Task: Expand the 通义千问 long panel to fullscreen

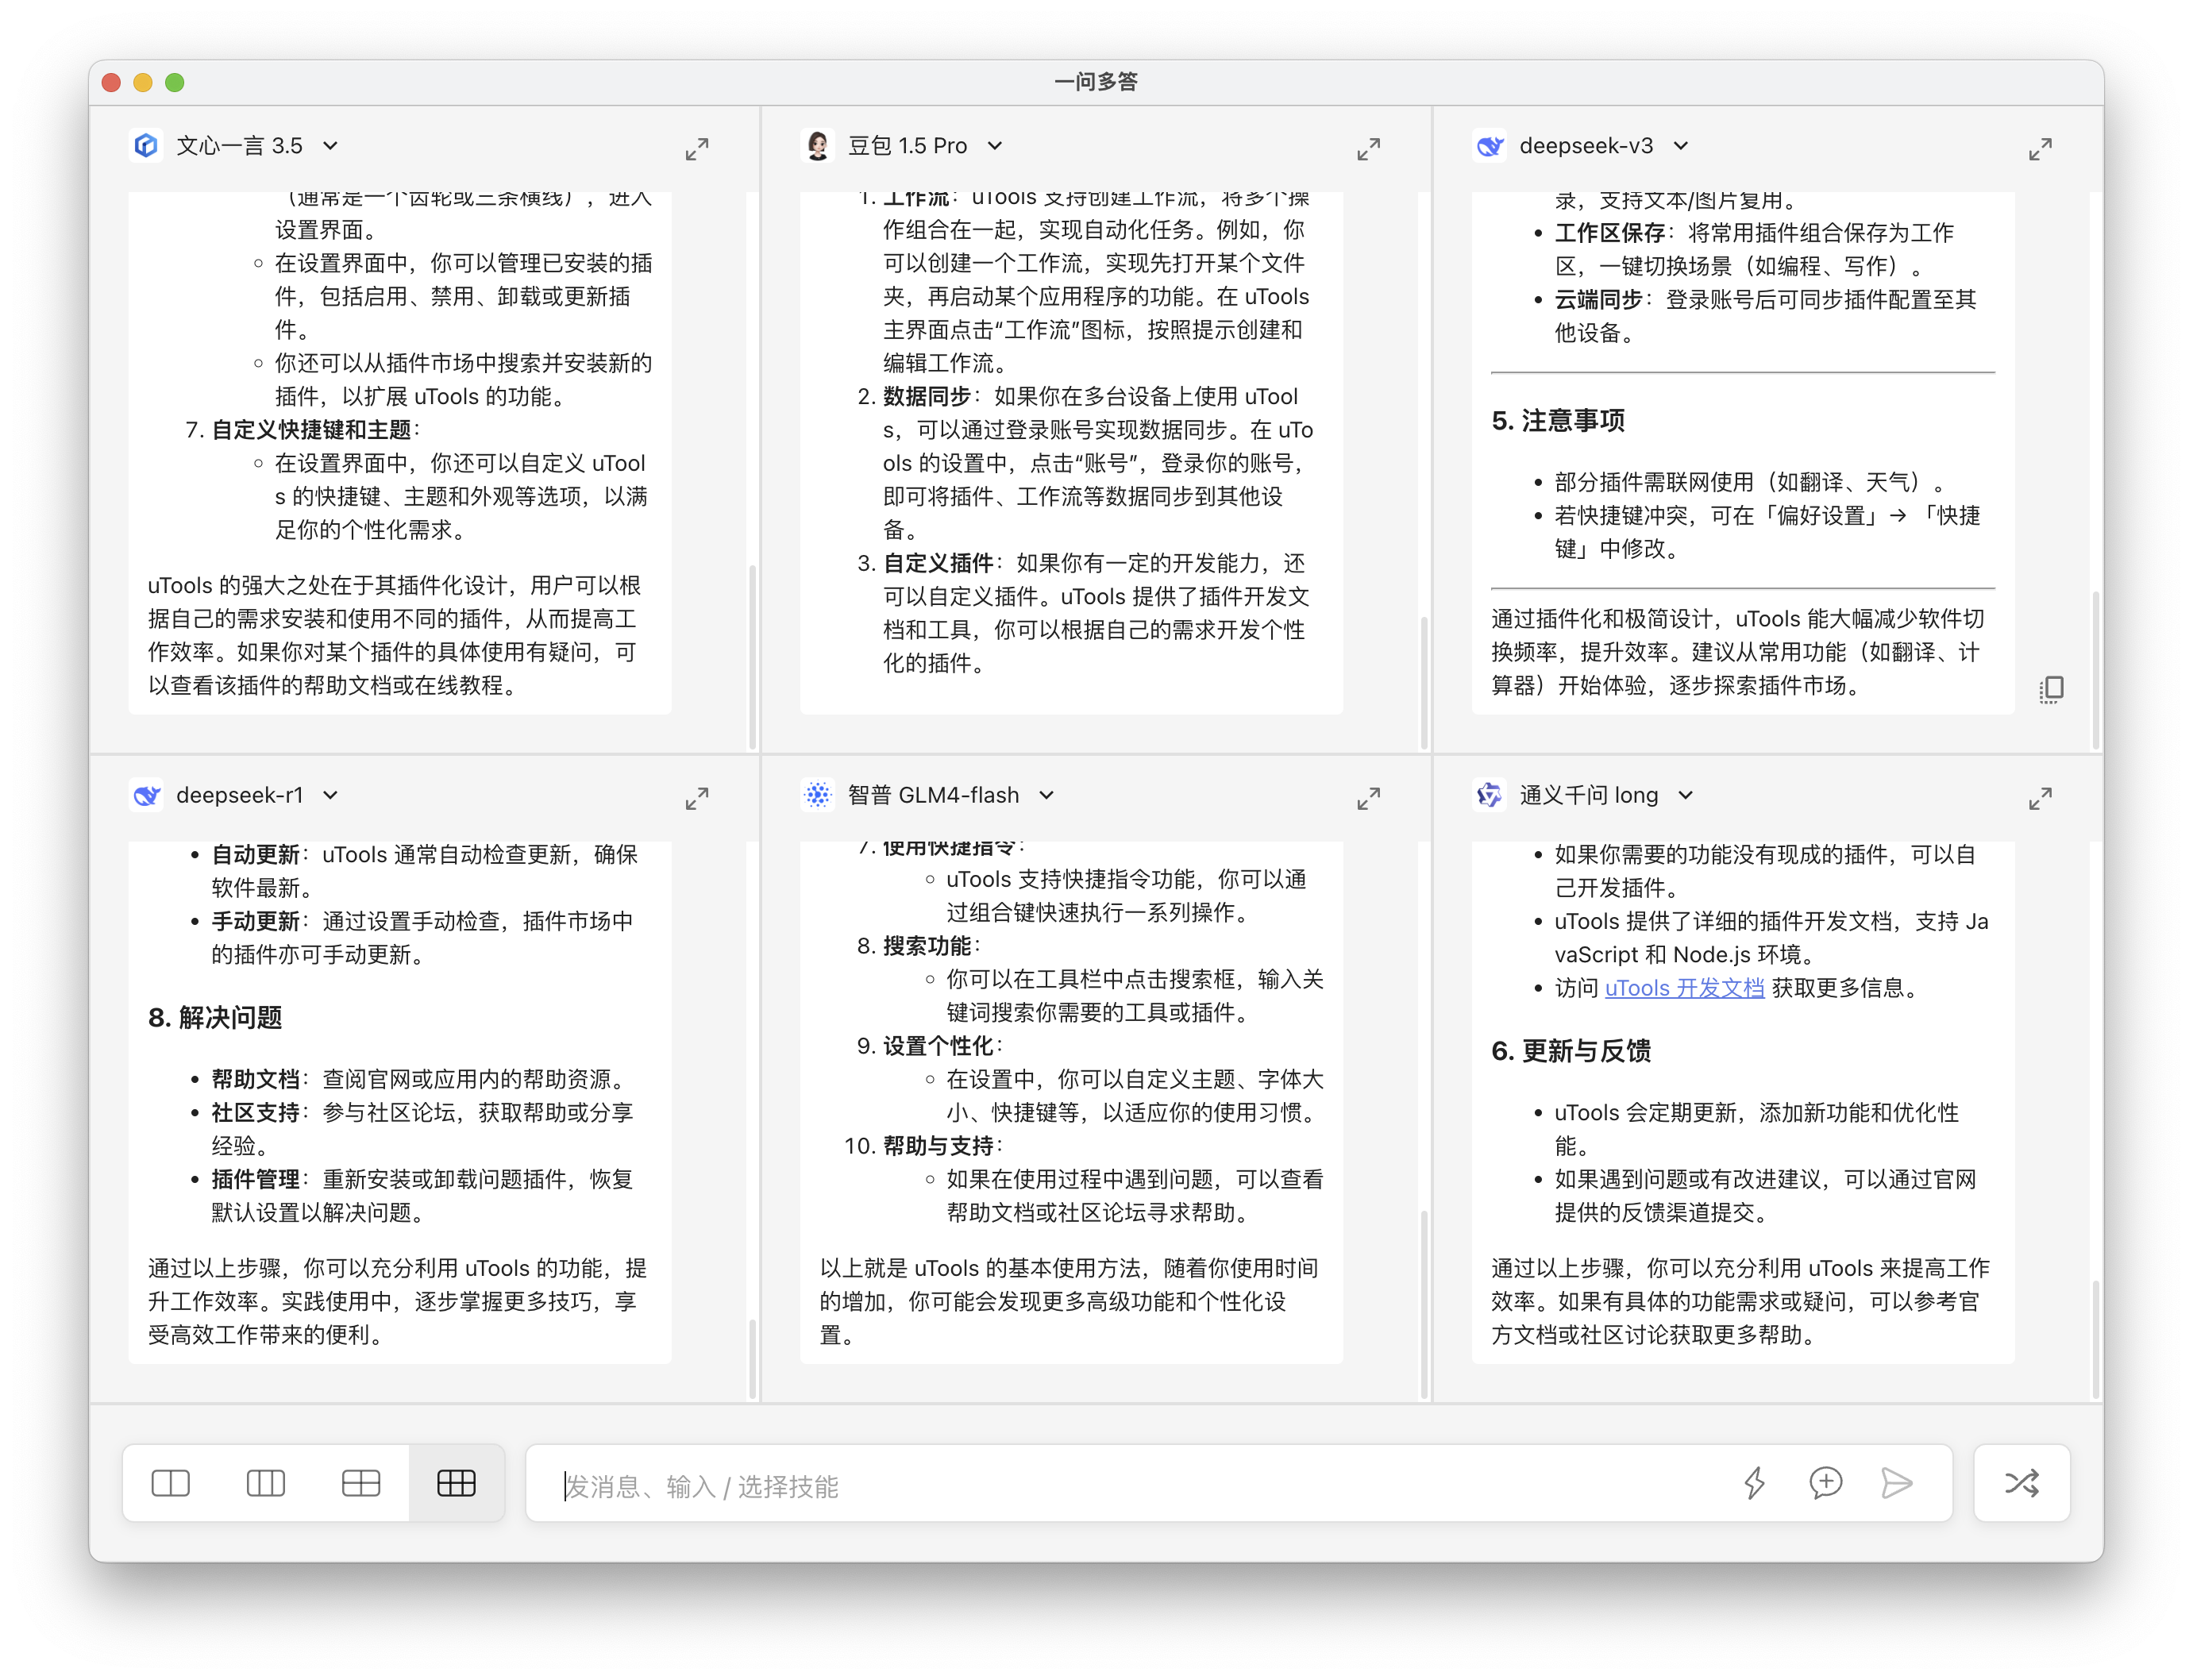Action: [x=2040, y=798]
